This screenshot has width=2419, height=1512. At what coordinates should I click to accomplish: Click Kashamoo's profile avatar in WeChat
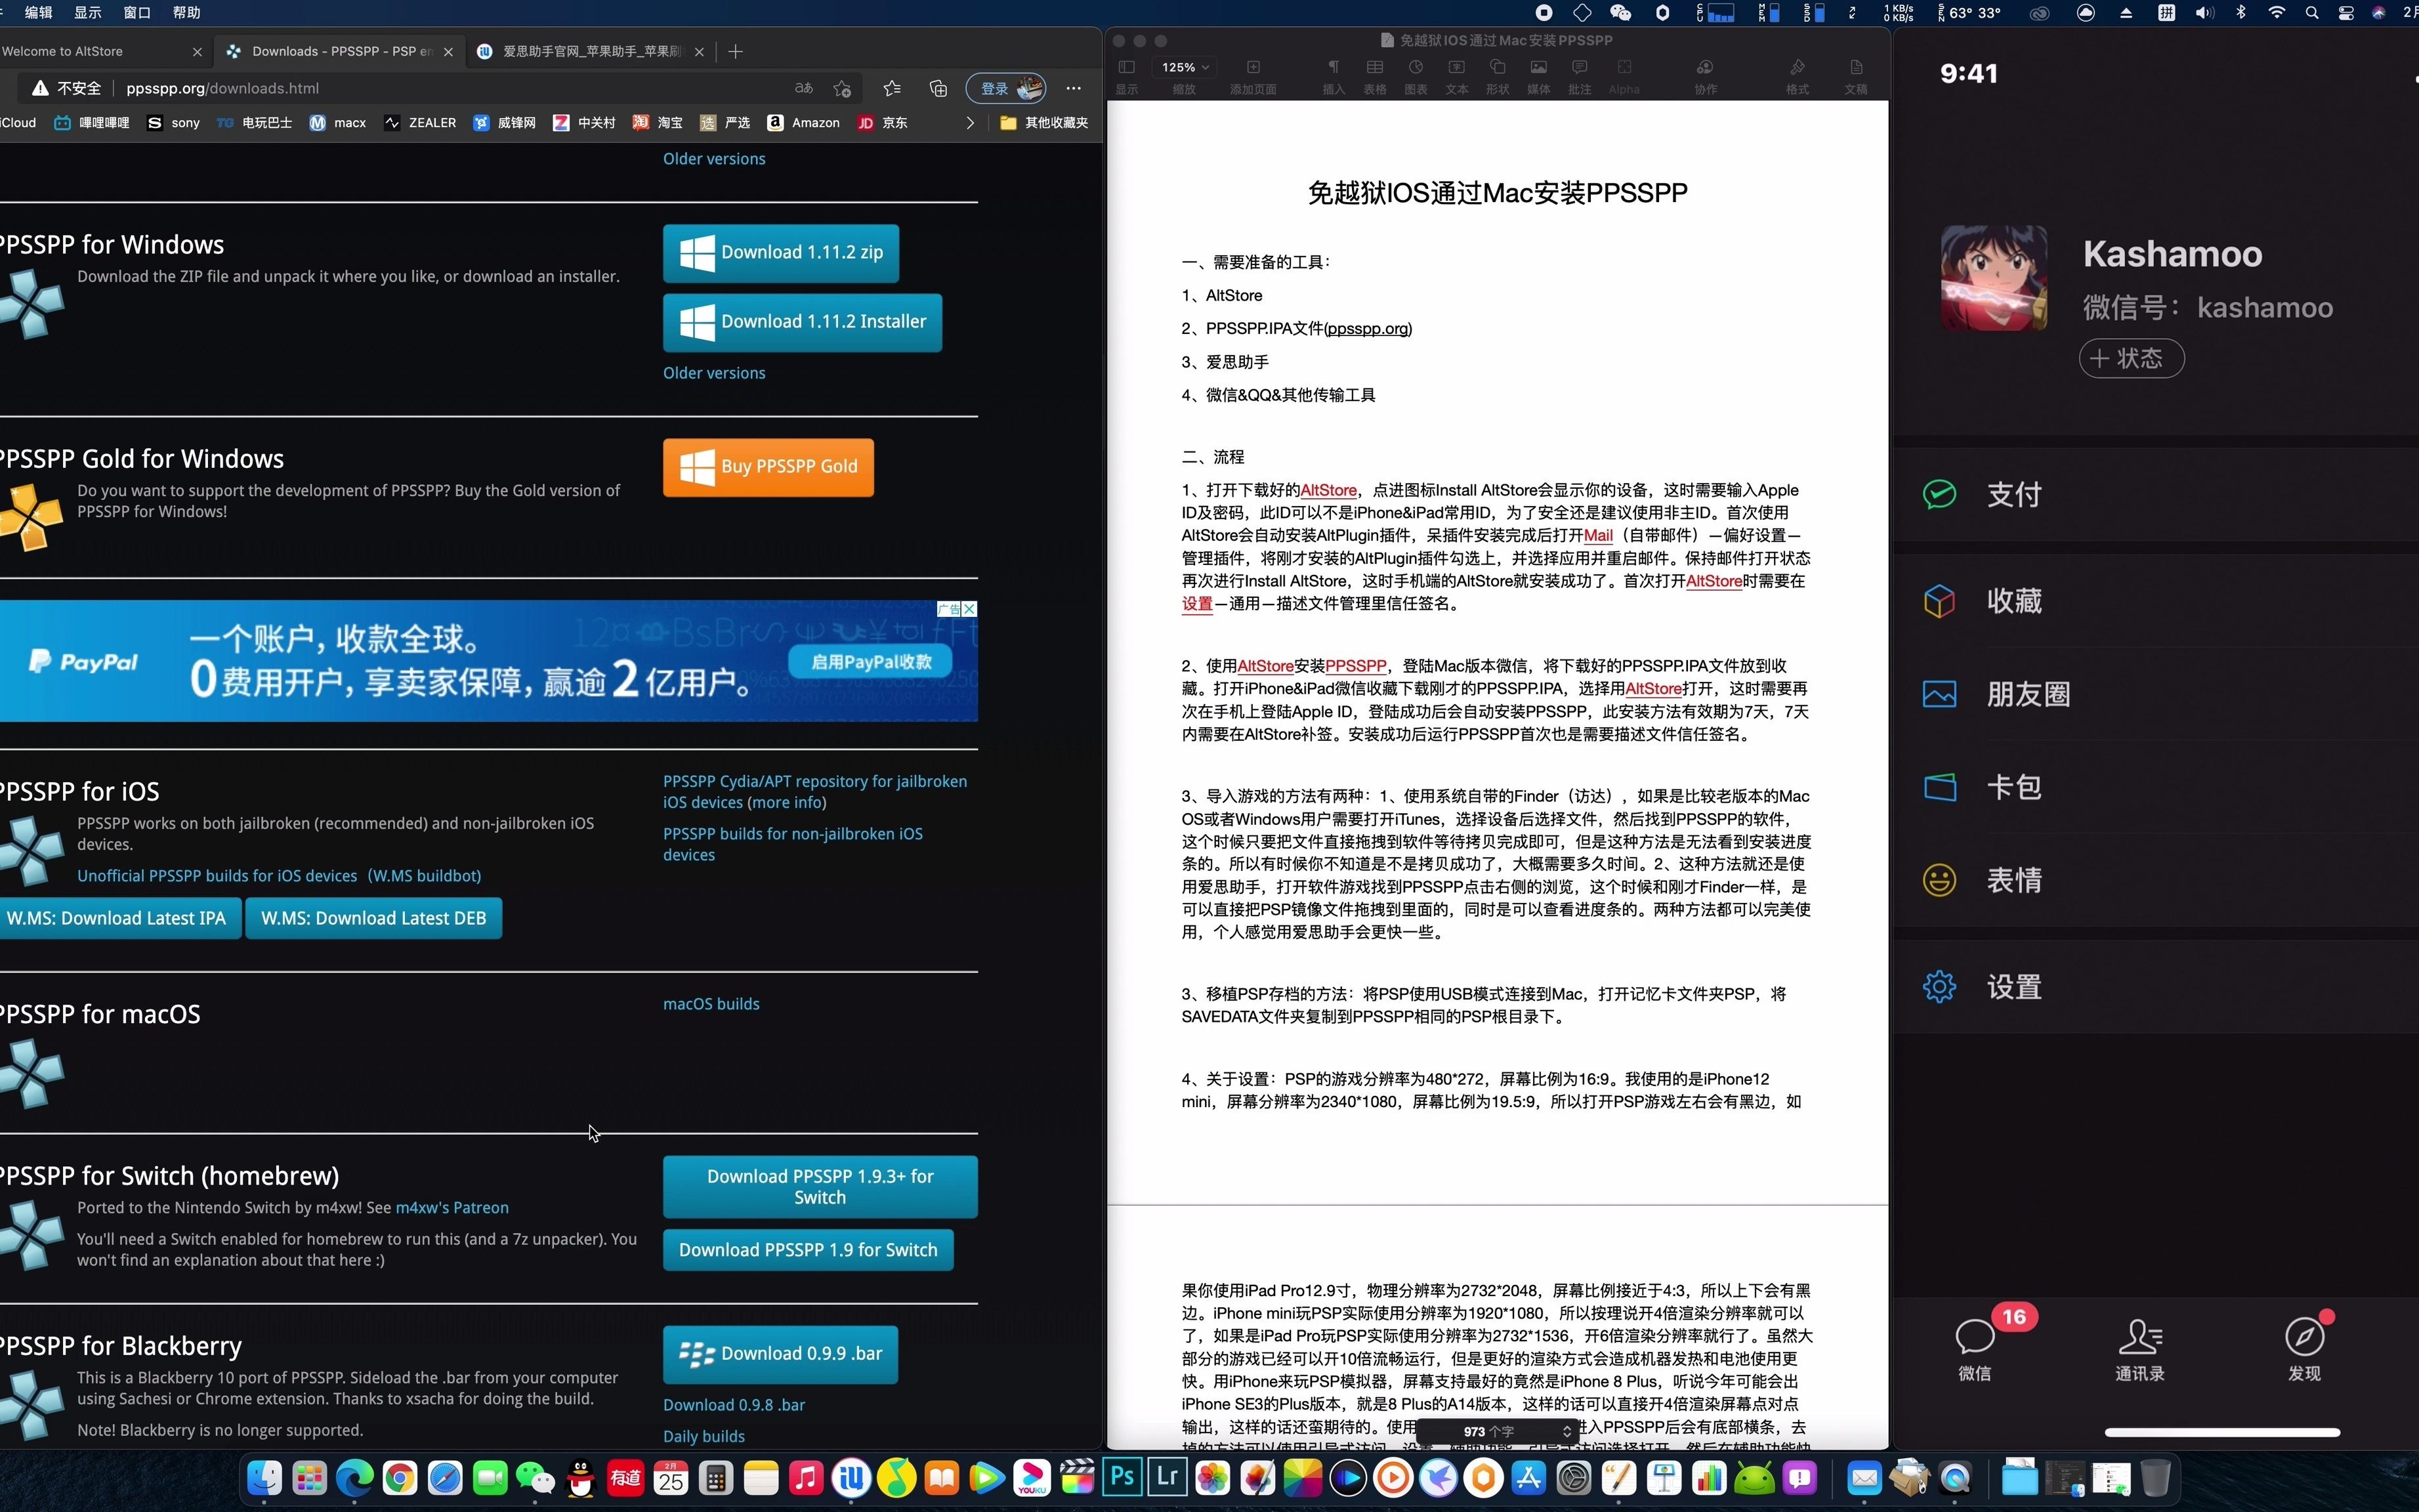[x=1993, y=278]
